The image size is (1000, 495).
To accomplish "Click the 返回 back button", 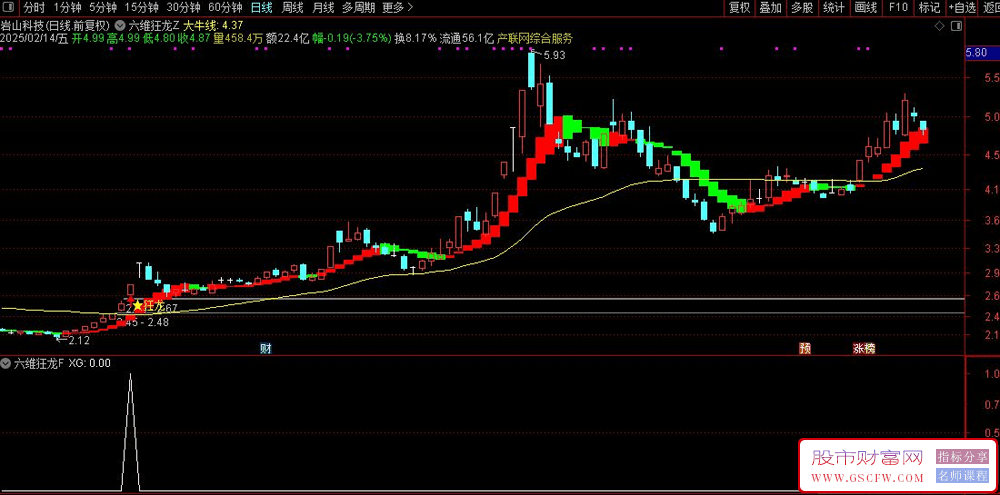I will 991,8.
